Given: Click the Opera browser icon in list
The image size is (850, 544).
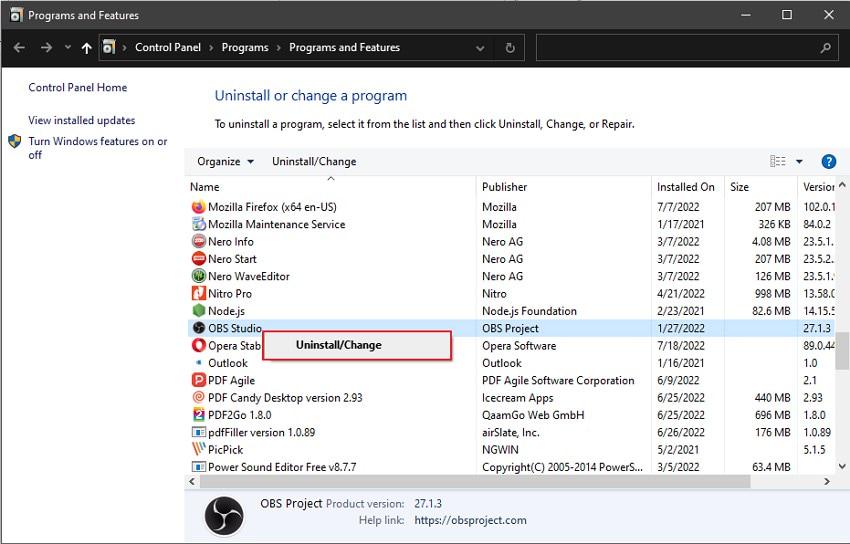Looking at the screenshot, I should tap(198, 346).
